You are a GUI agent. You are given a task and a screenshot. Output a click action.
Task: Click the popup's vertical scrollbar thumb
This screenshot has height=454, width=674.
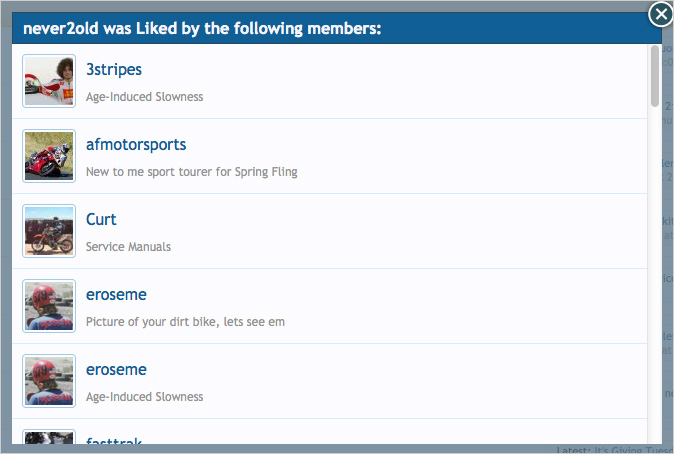[655, 75]
